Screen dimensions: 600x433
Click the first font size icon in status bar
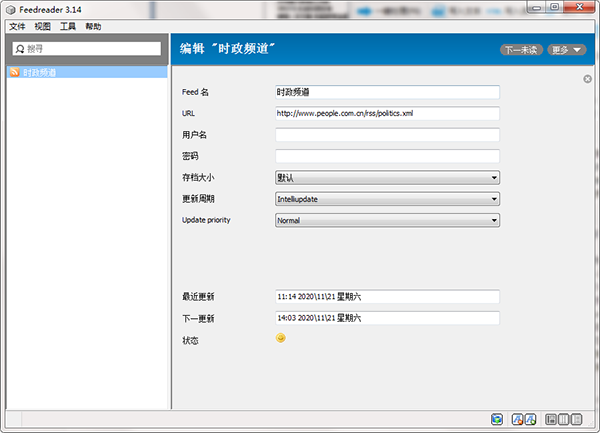[x=518, y=419]
